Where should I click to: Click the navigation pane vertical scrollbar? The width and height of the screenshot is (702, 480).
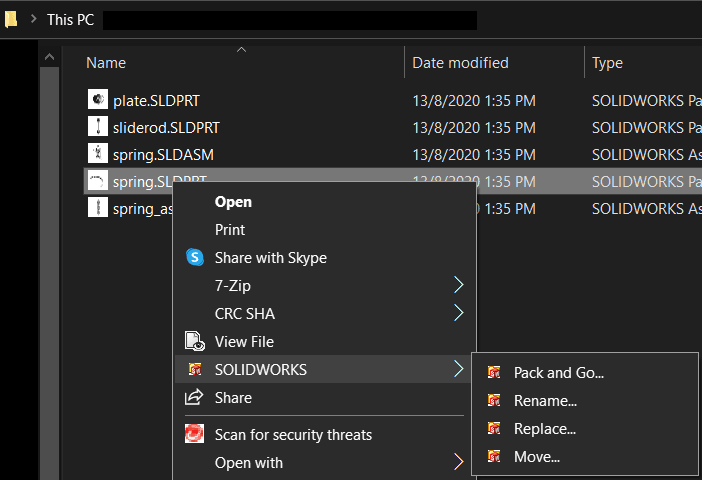49,273
